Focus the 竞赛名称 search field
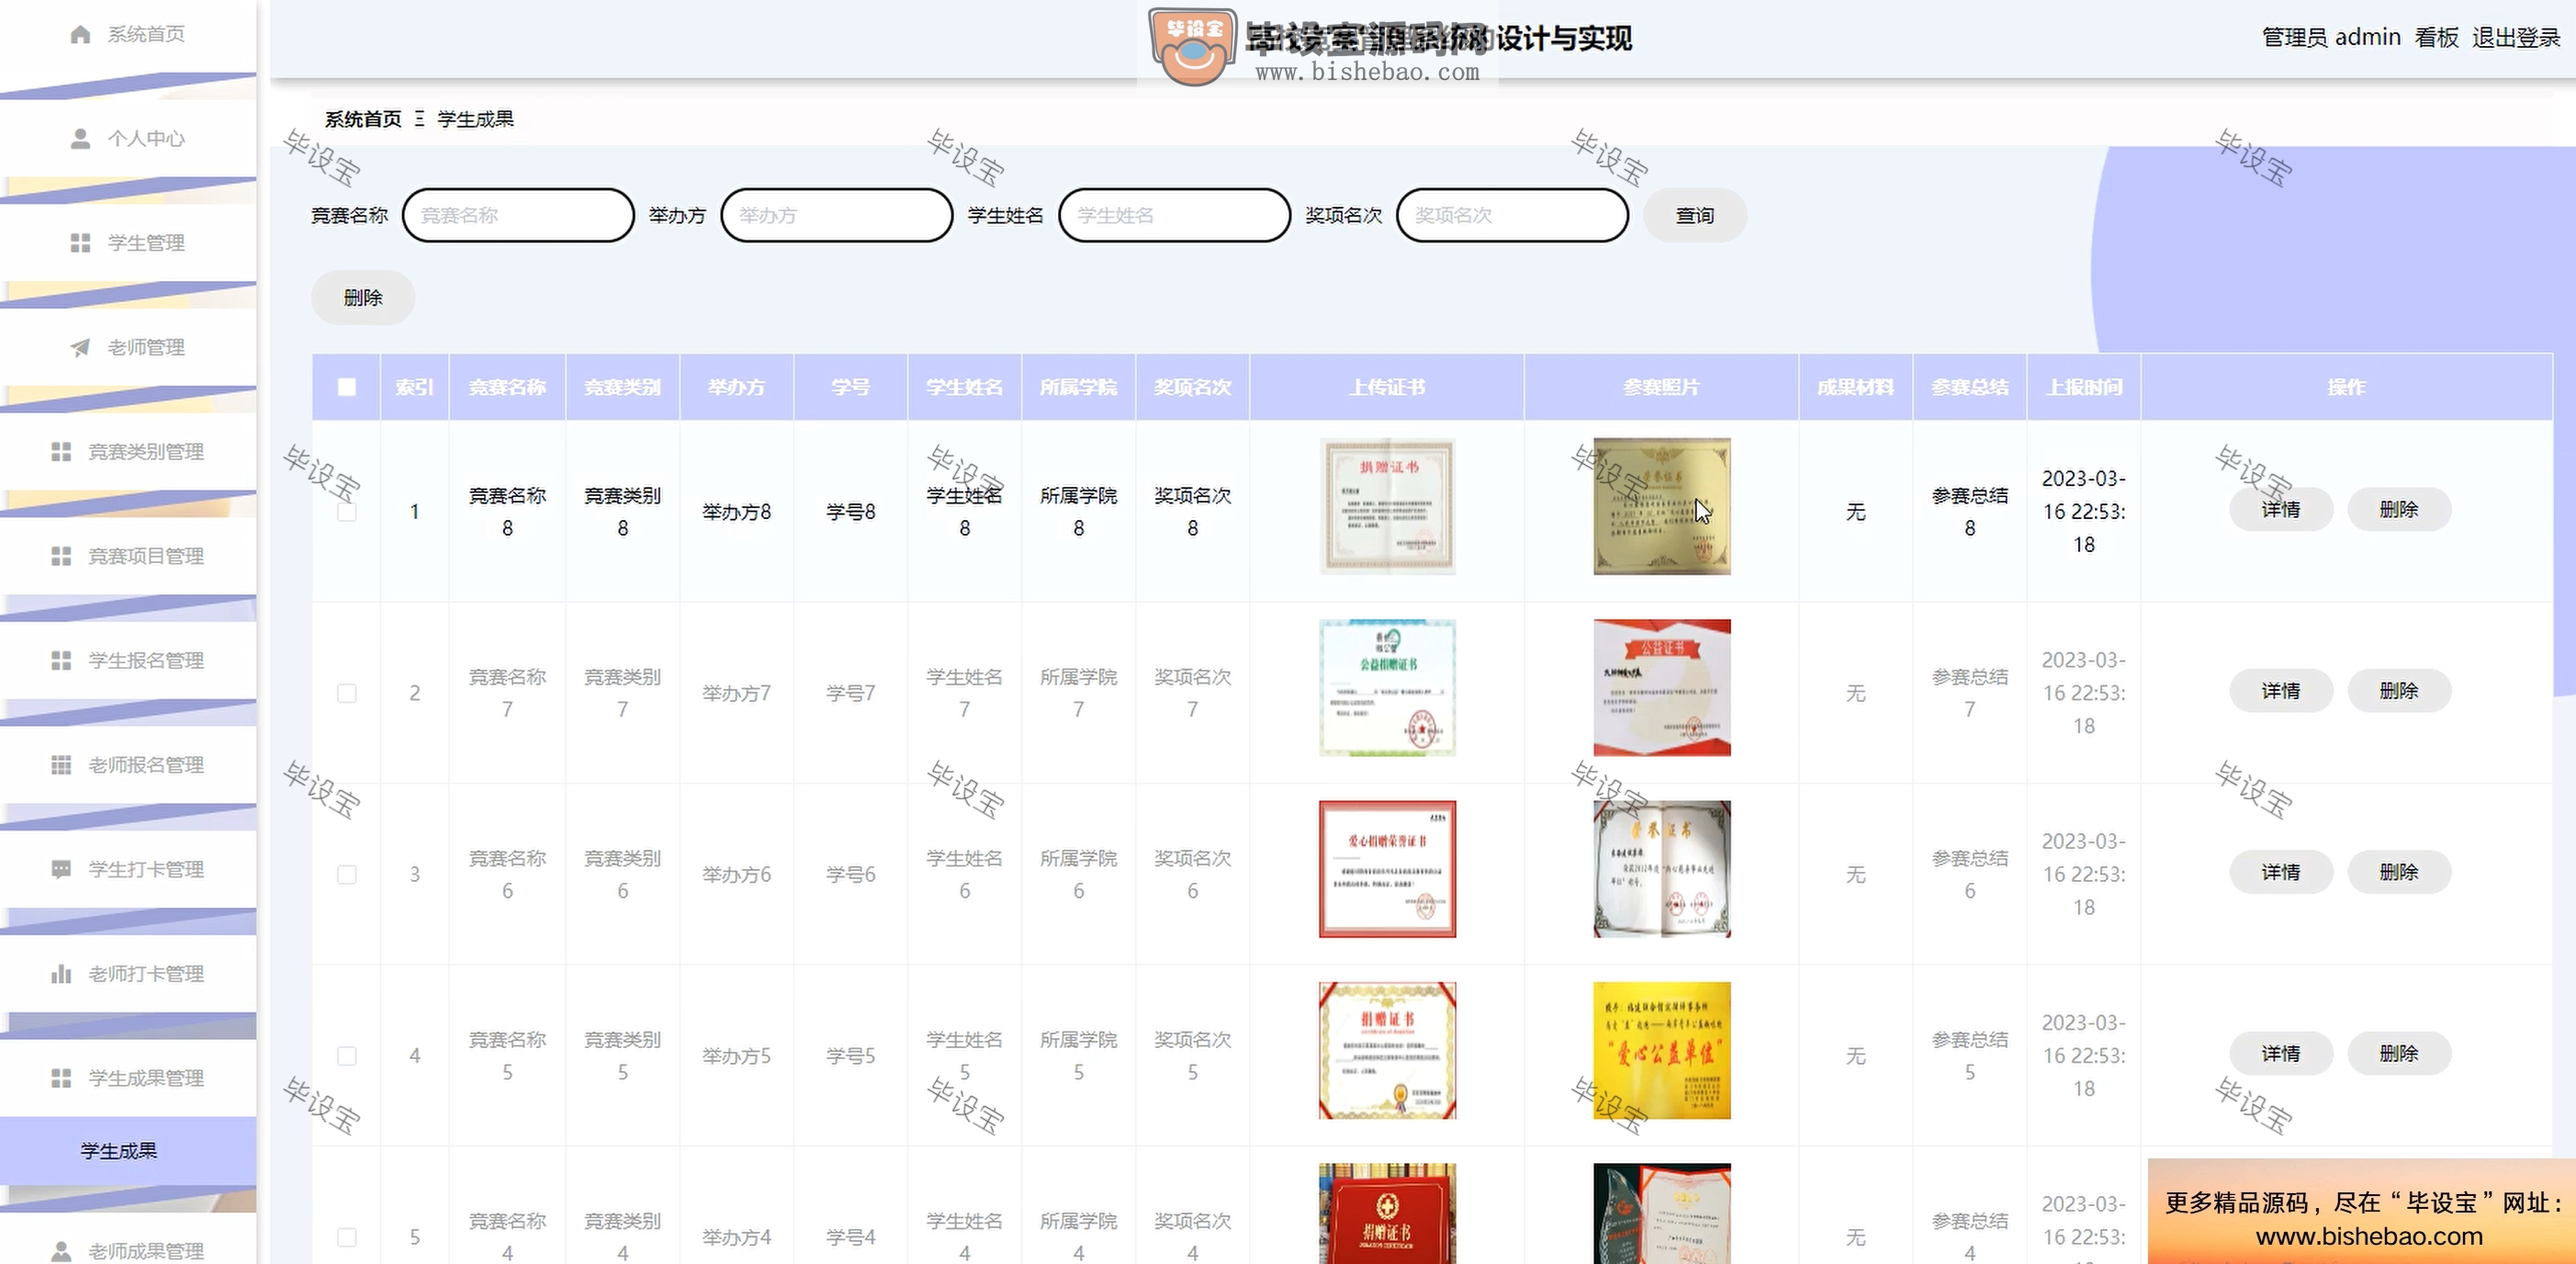This screenshot has width=2576, height=1264. click(518, 215)
